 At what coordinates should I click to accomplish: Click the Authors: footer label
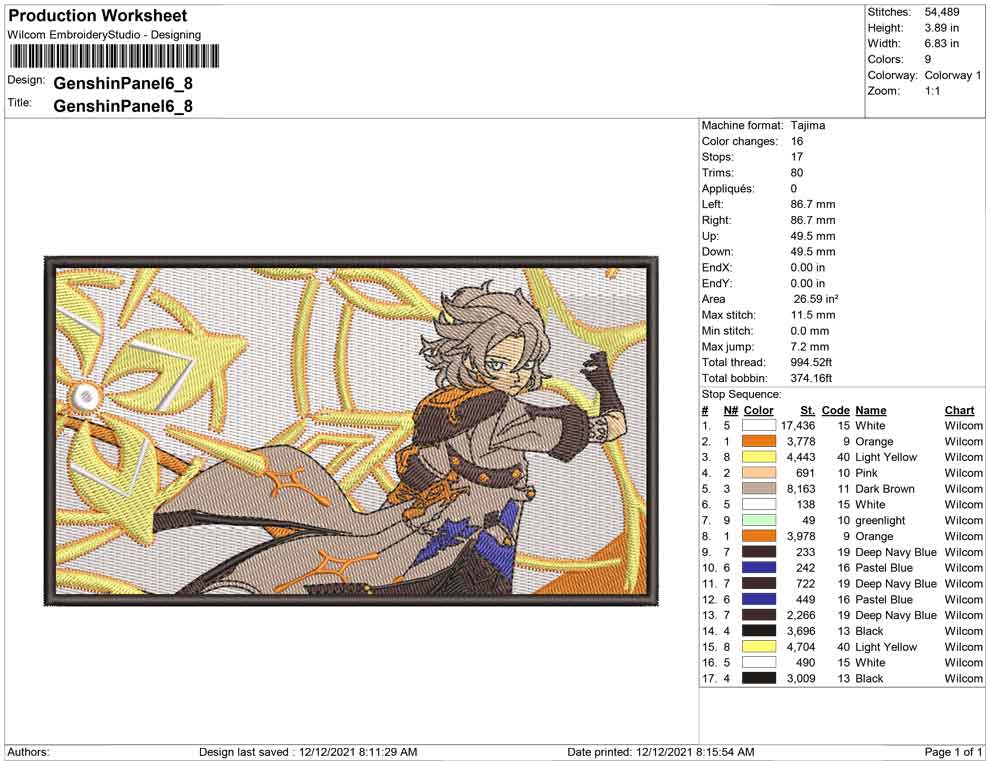28,752
